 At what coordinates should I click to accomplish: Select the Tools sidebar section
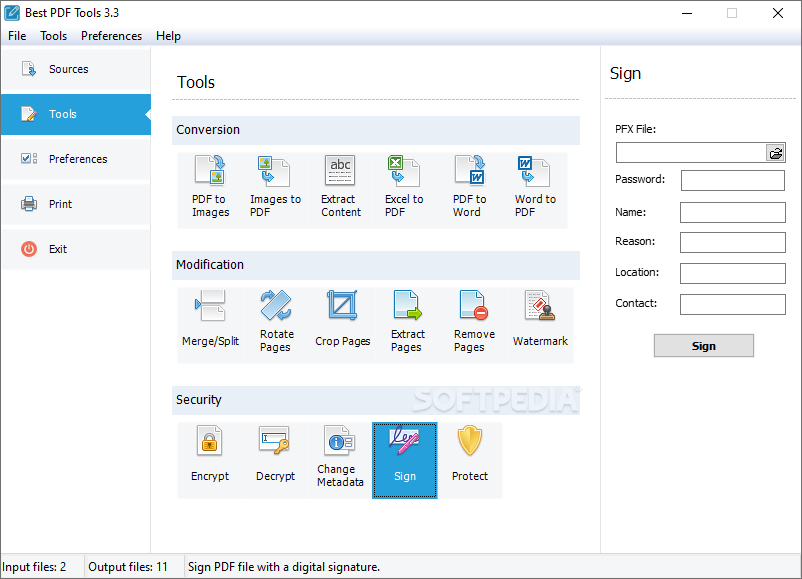(76, 114)
